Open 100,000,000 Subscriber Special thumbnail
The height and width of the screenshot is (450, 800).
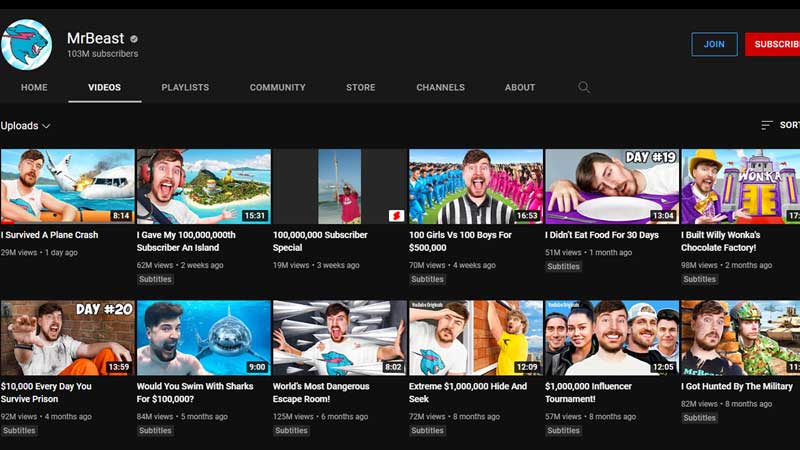[x=340, y=186]
